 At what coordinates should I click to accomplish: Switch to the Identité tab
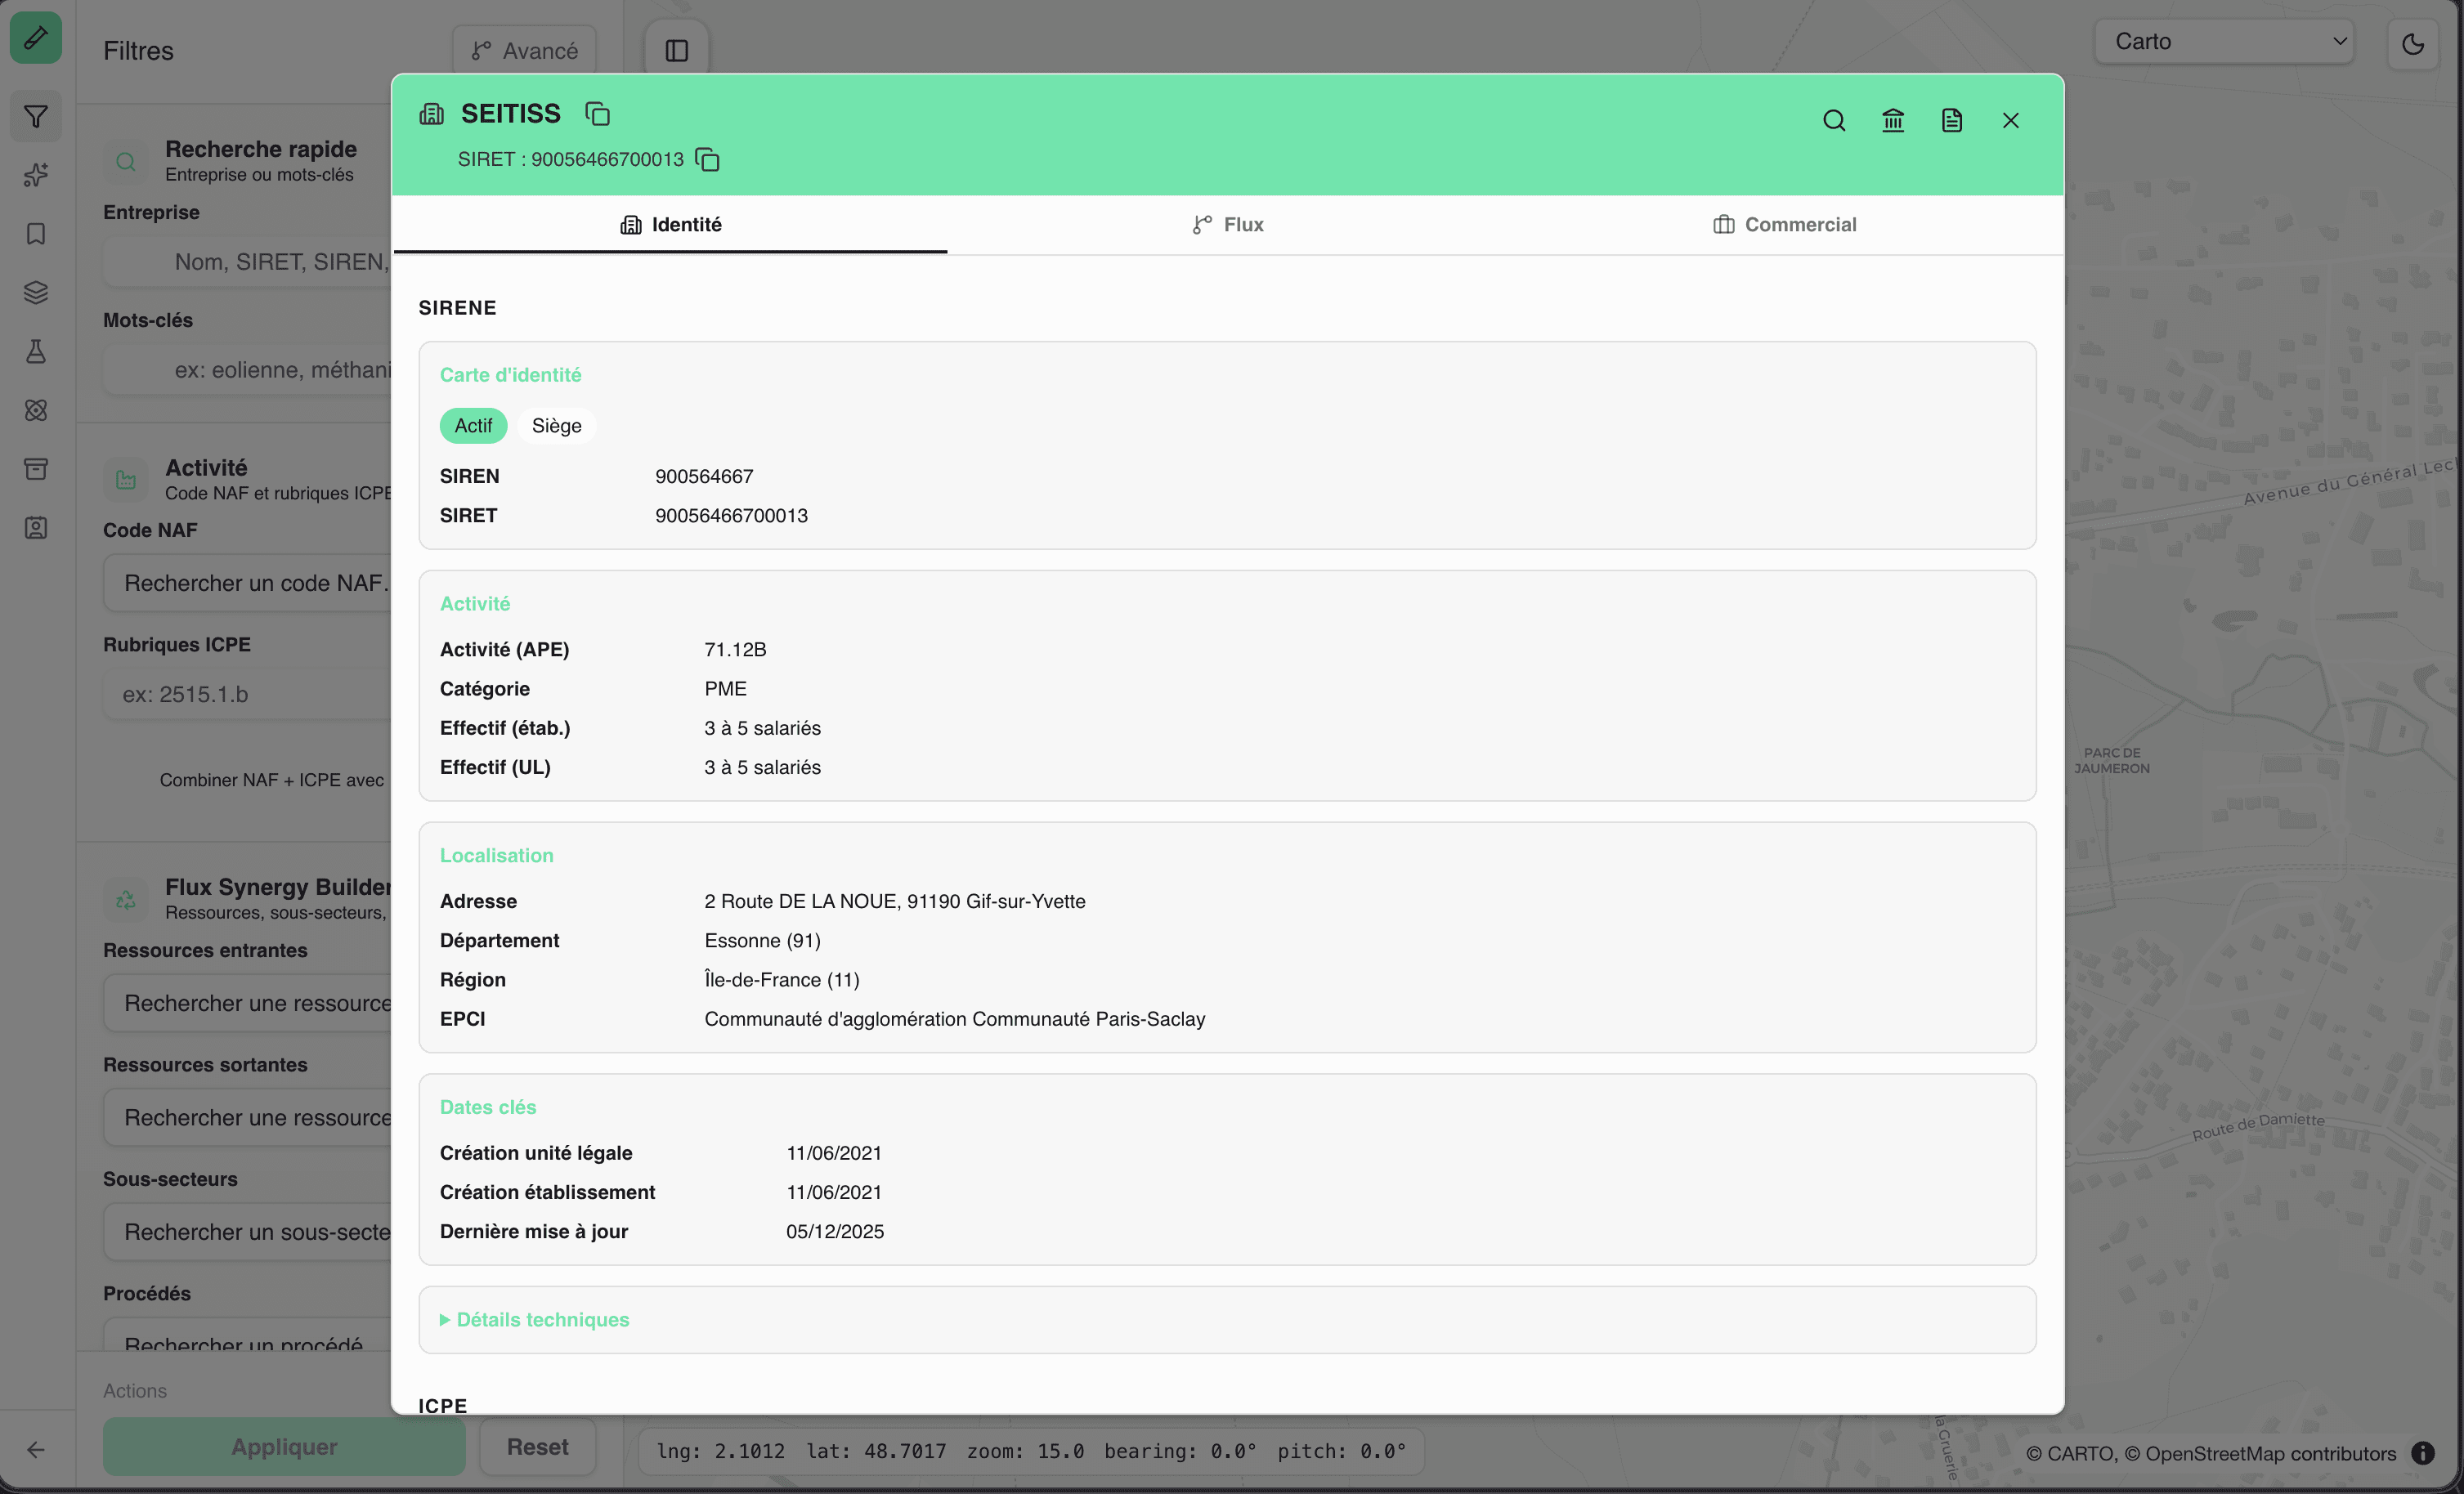[x=670, y=225]
